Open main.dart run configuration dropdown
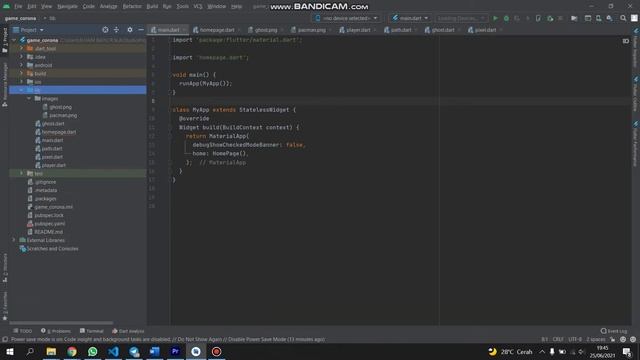Viewport: 640px width, 360px height. pos(410,18)
